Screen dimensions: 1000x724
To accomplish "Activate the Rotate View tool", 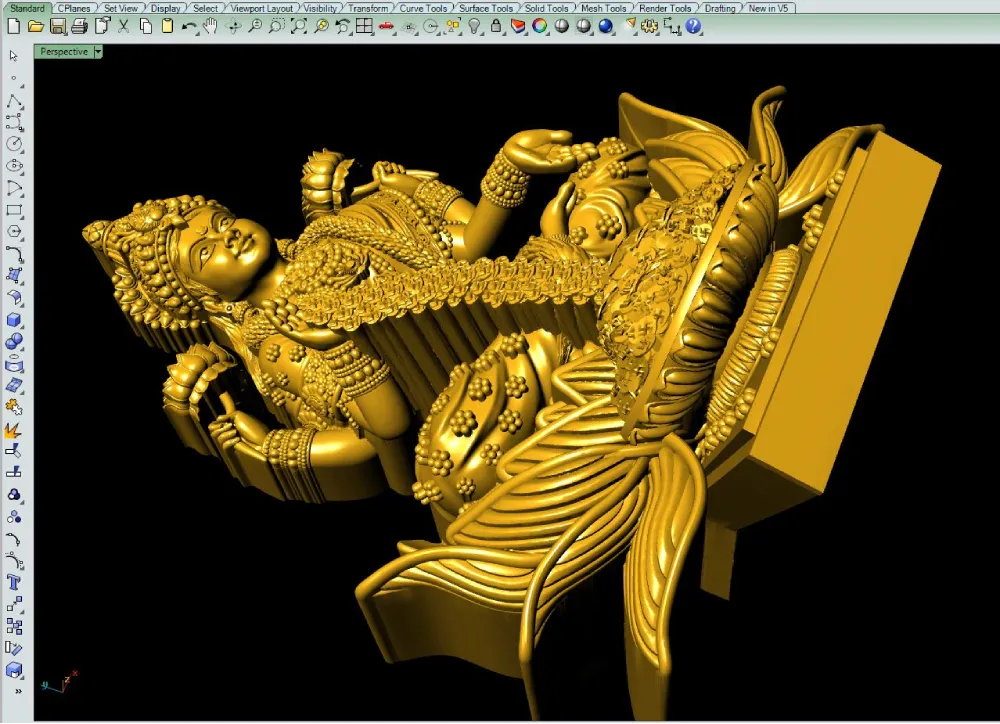I will [x=233, y=26].
